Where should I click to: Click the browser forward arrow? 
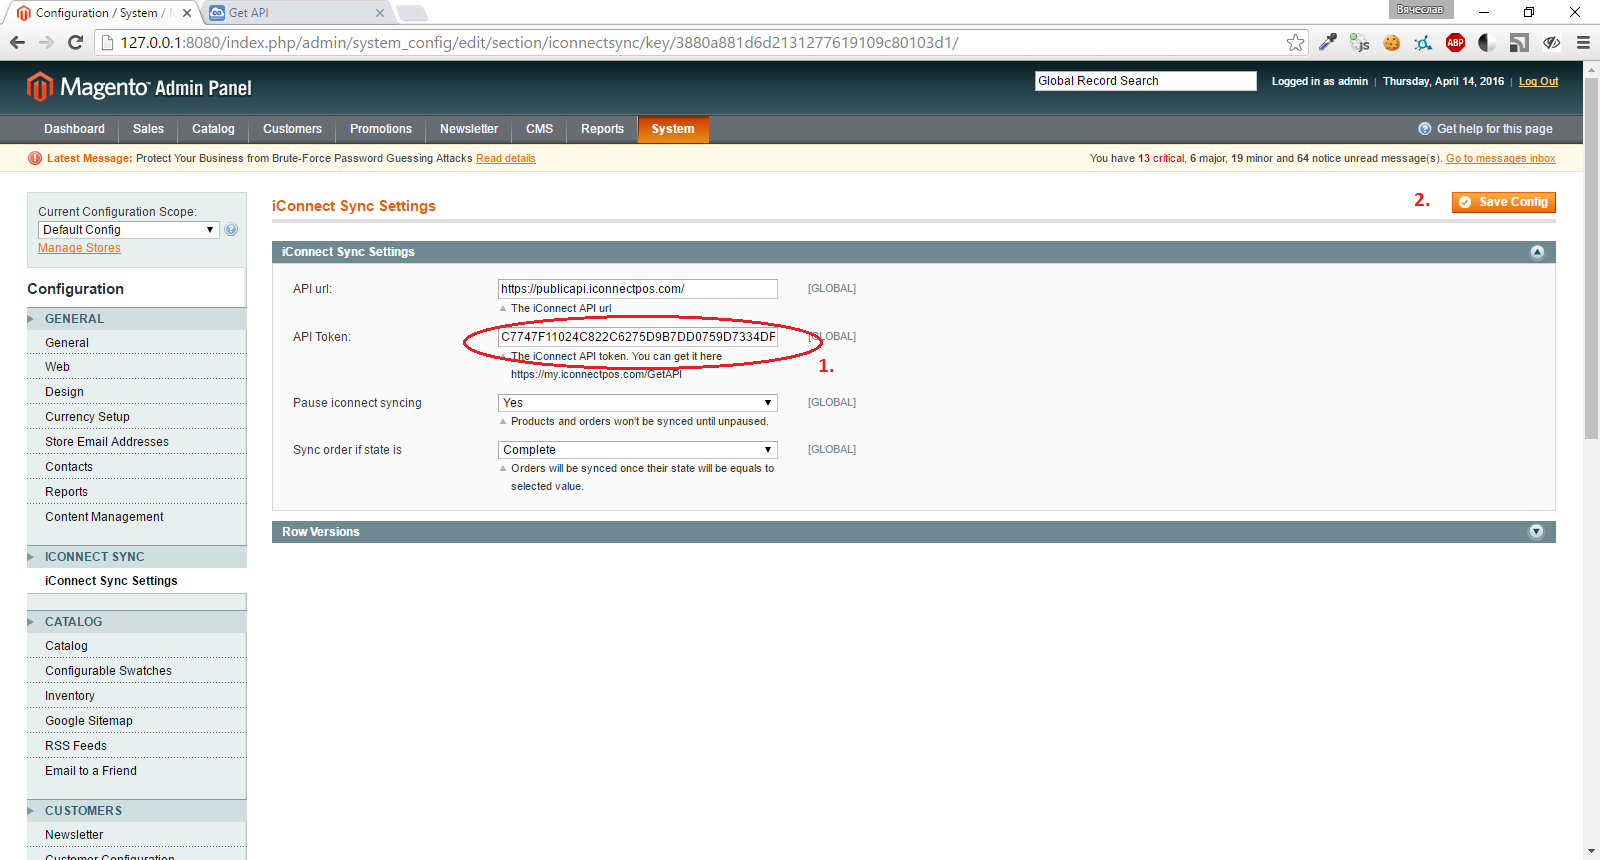(x=46, y=42)
